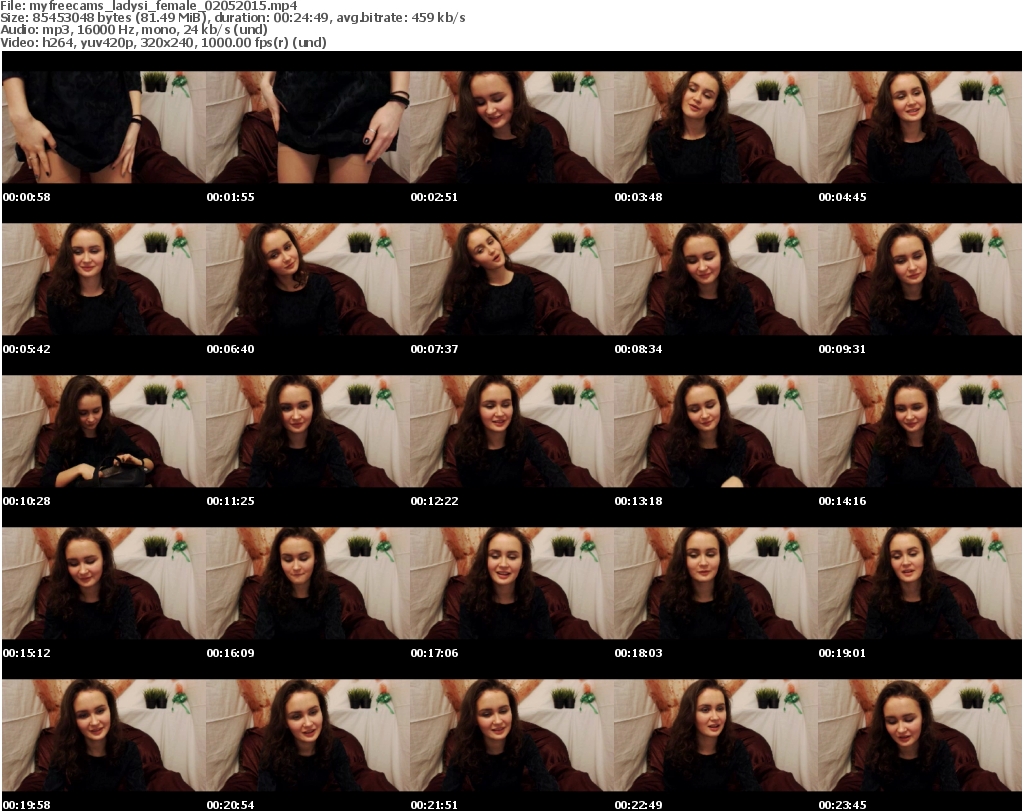
Task: Select the thumbnail above timestamp 00:14:16
Action: [x=920, y=432]
